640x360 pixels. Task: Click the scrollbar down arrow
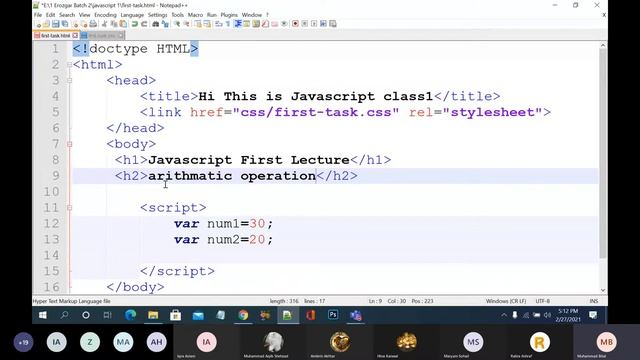click(603, 290)
